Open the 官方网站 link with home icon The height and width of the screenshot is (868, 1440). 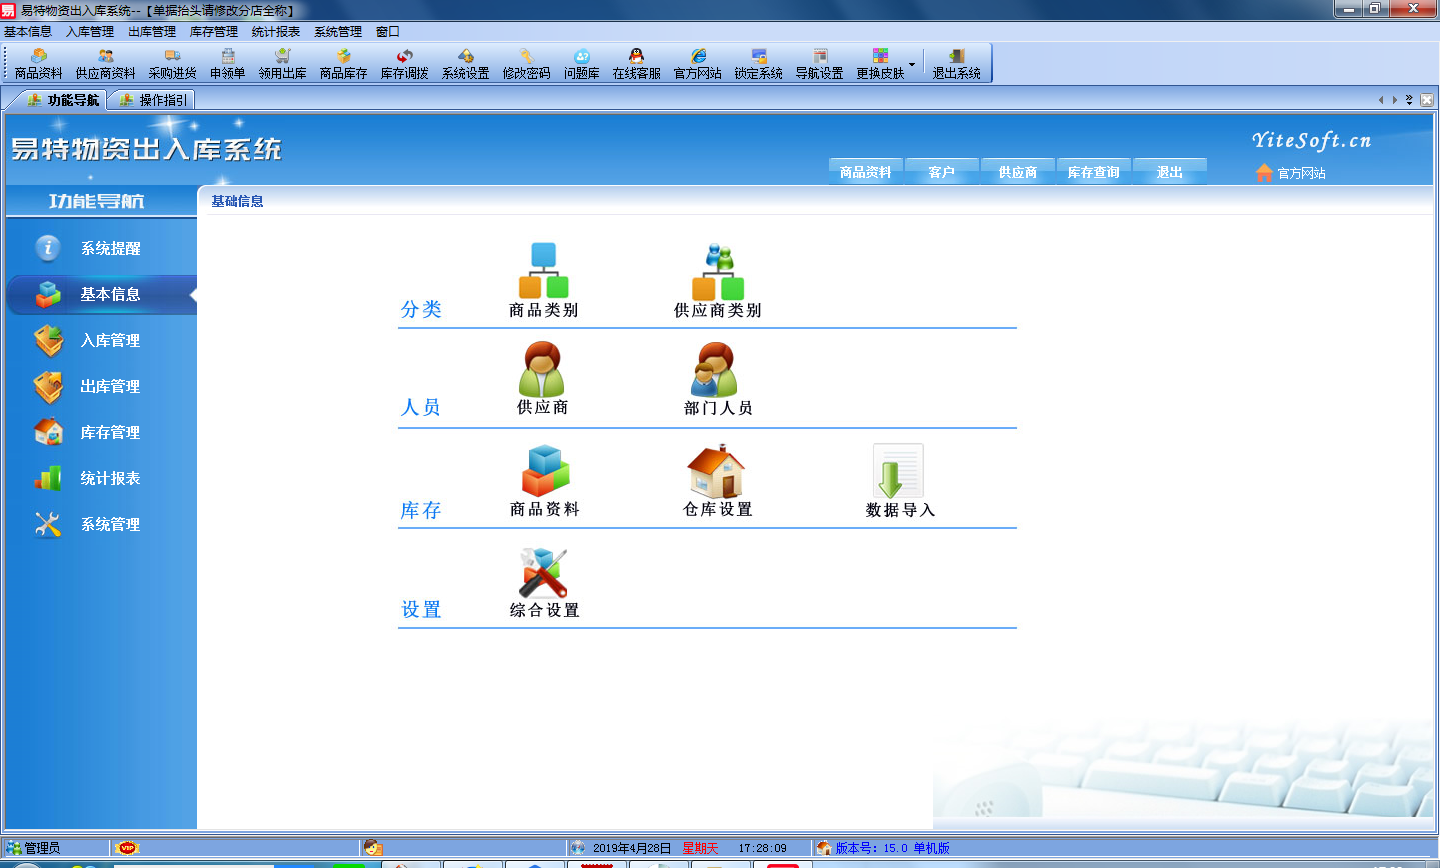click(1291, 173)
